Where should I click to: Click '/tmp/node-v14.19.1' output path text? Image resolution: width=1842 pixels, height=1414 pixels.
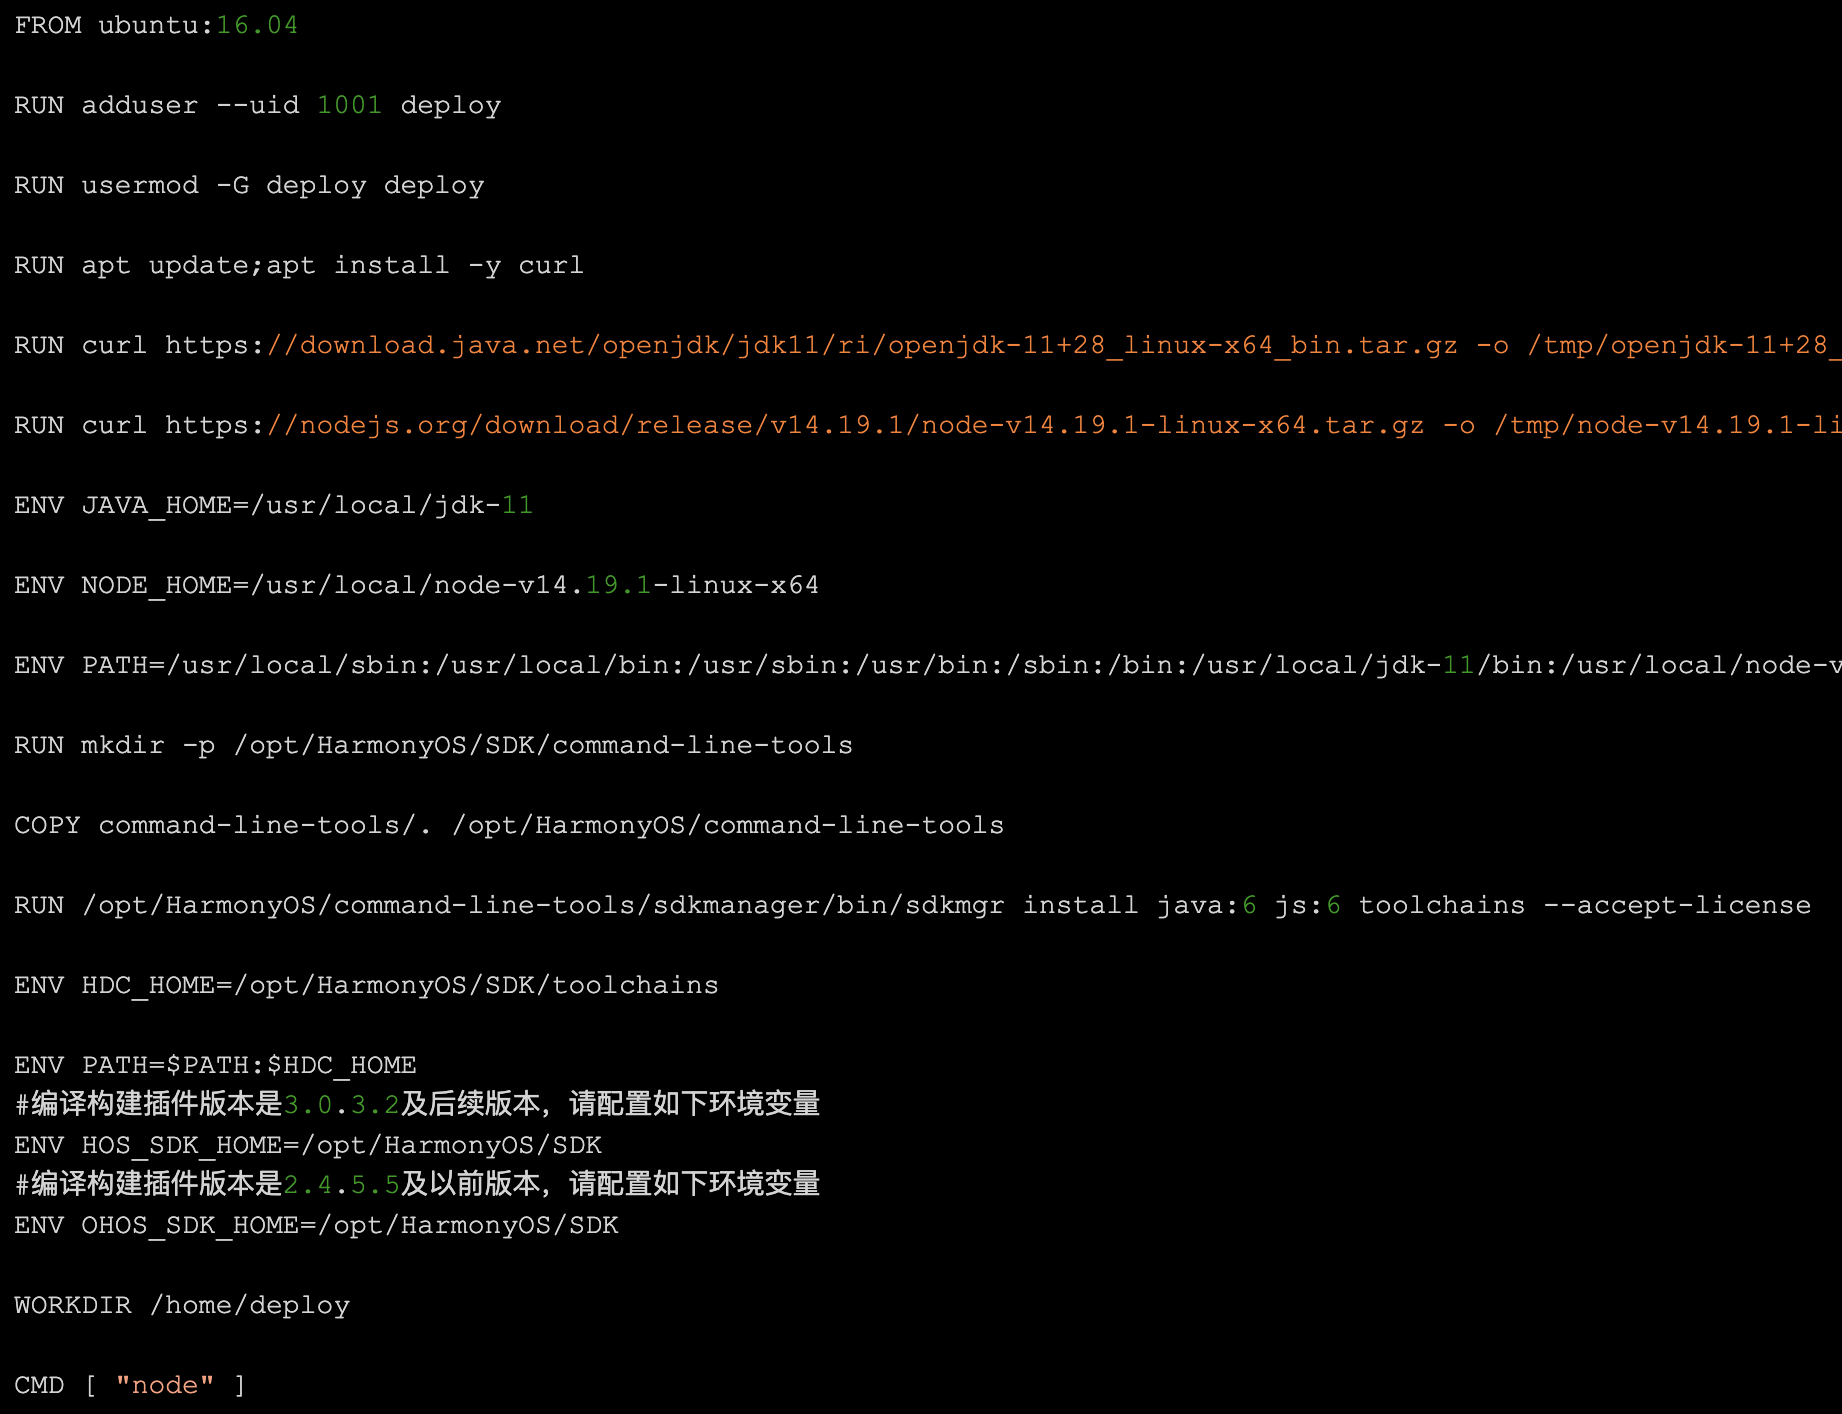click(1668, 425)
